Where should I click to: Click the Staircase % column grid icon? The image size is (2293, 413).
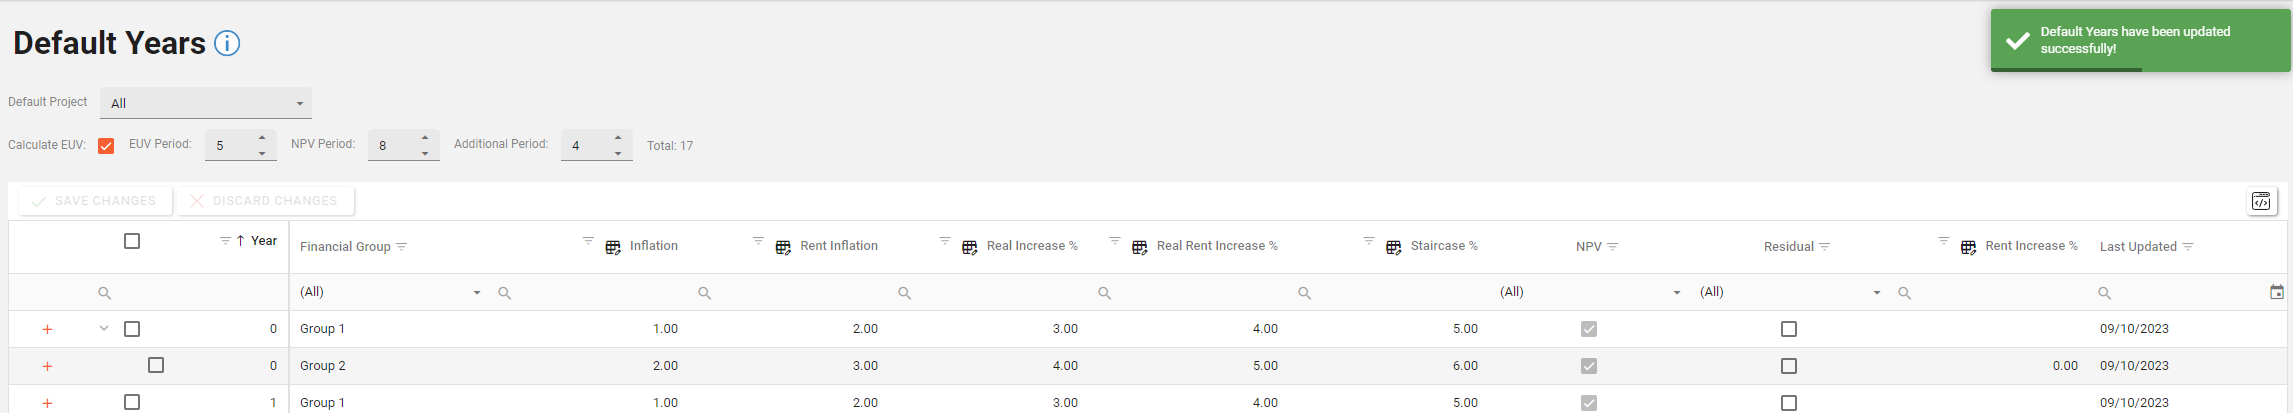(1393, 247)
